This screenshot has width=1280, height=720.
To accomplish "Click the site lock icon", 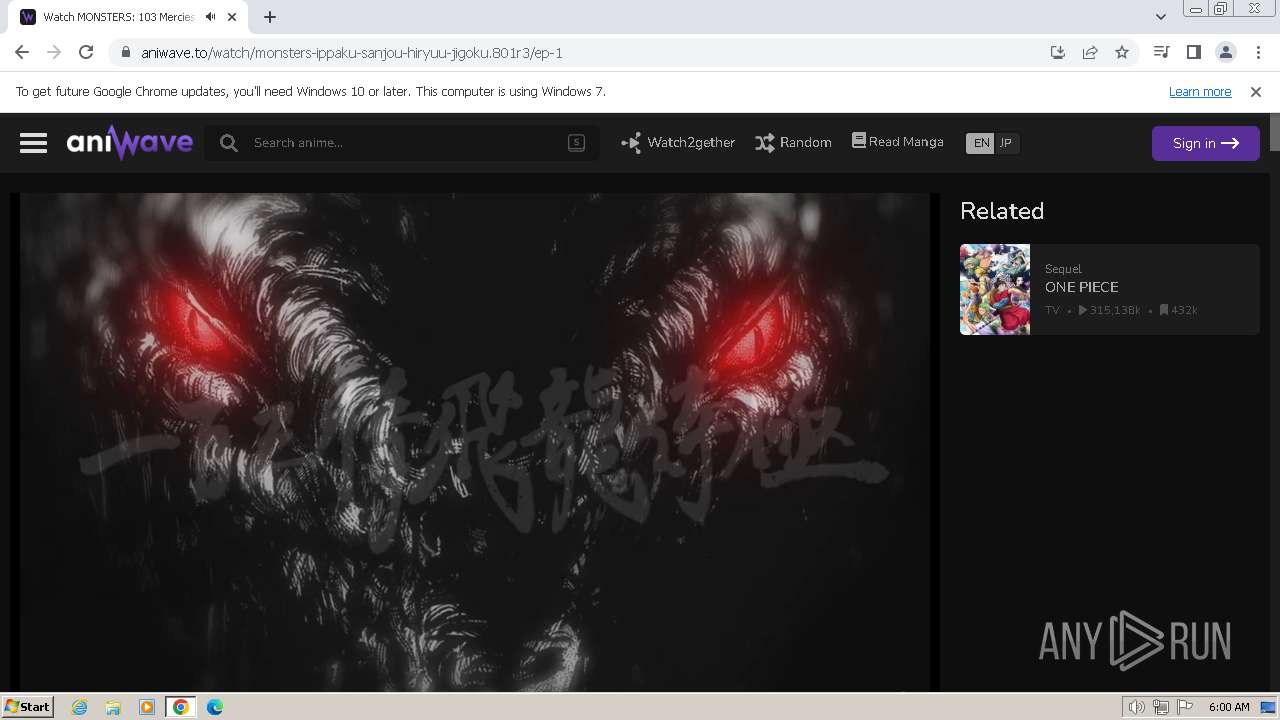I will point(125,53).
